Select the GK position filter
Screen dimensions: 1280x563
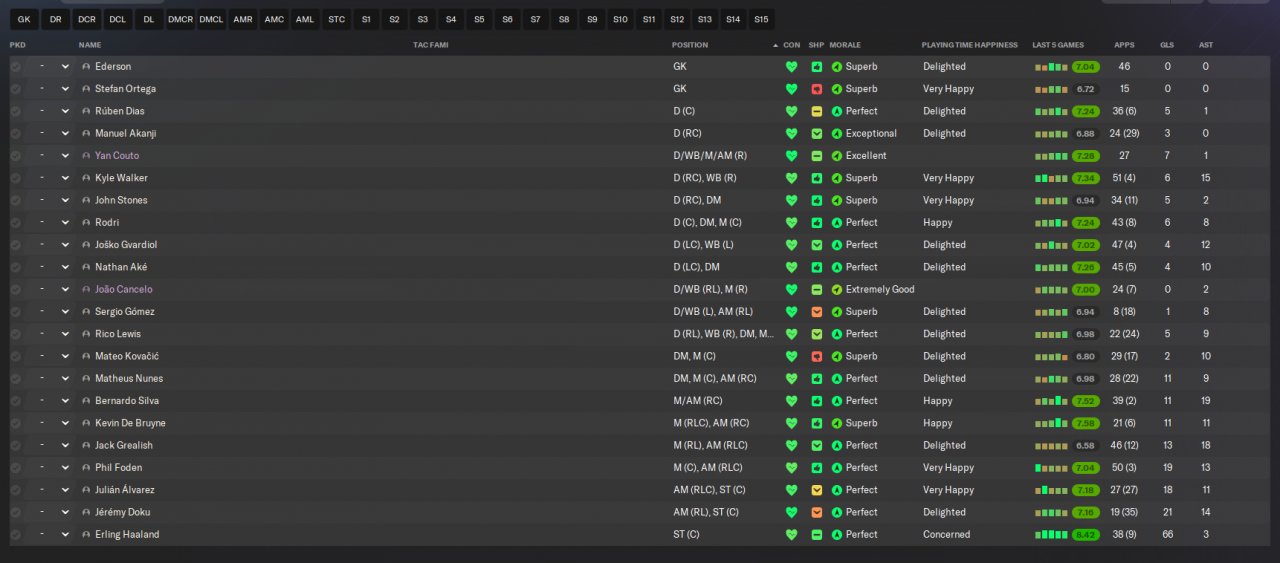(25, 19)
